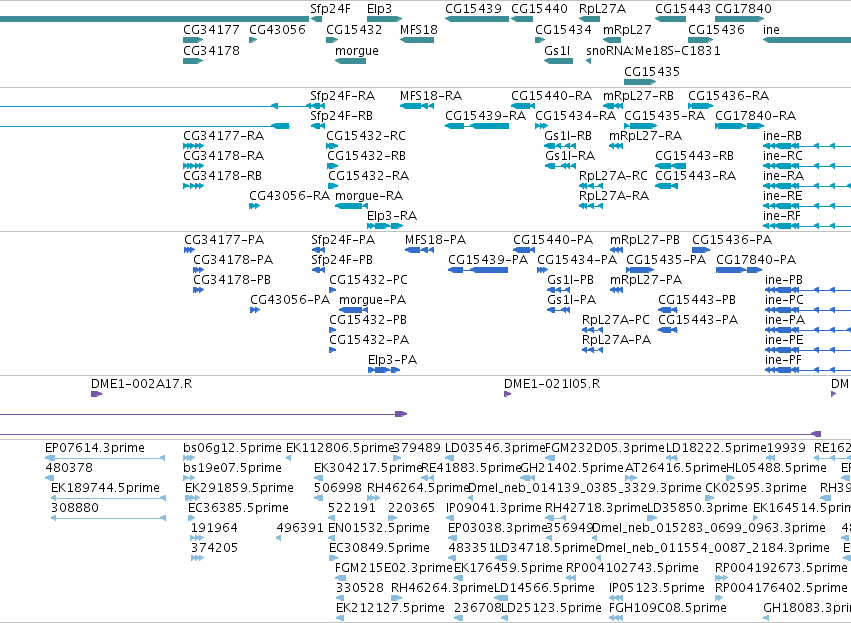Click the Elp3-RA transcript glyph
Image resolution: width=851 pixels, height=623 pixels.
point(385,226)
